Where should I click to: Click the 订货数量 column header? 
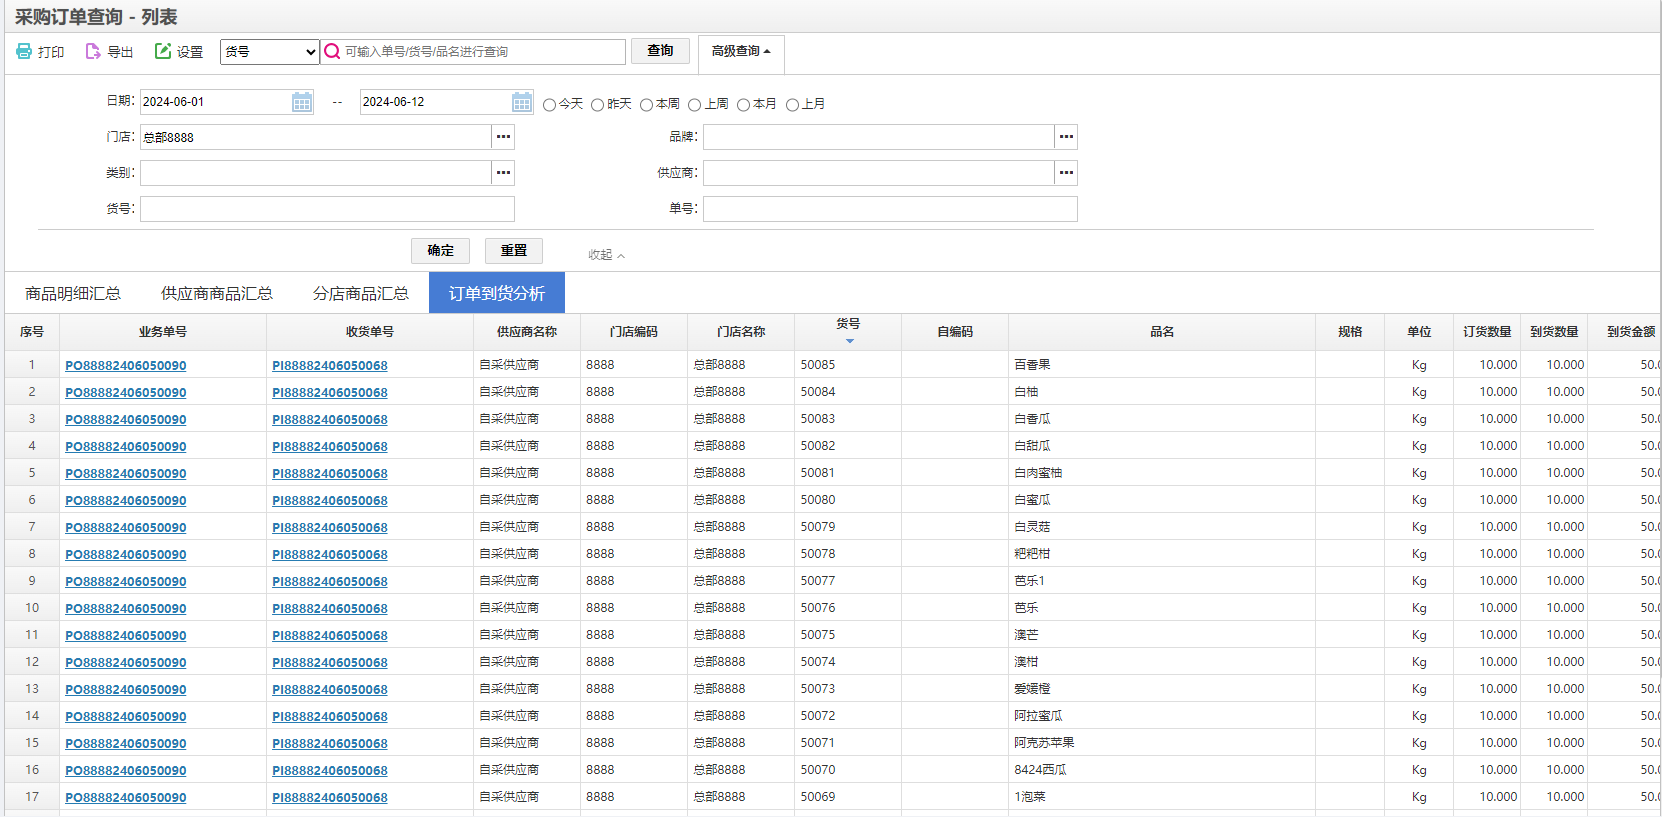click(x=1487, y=332)
